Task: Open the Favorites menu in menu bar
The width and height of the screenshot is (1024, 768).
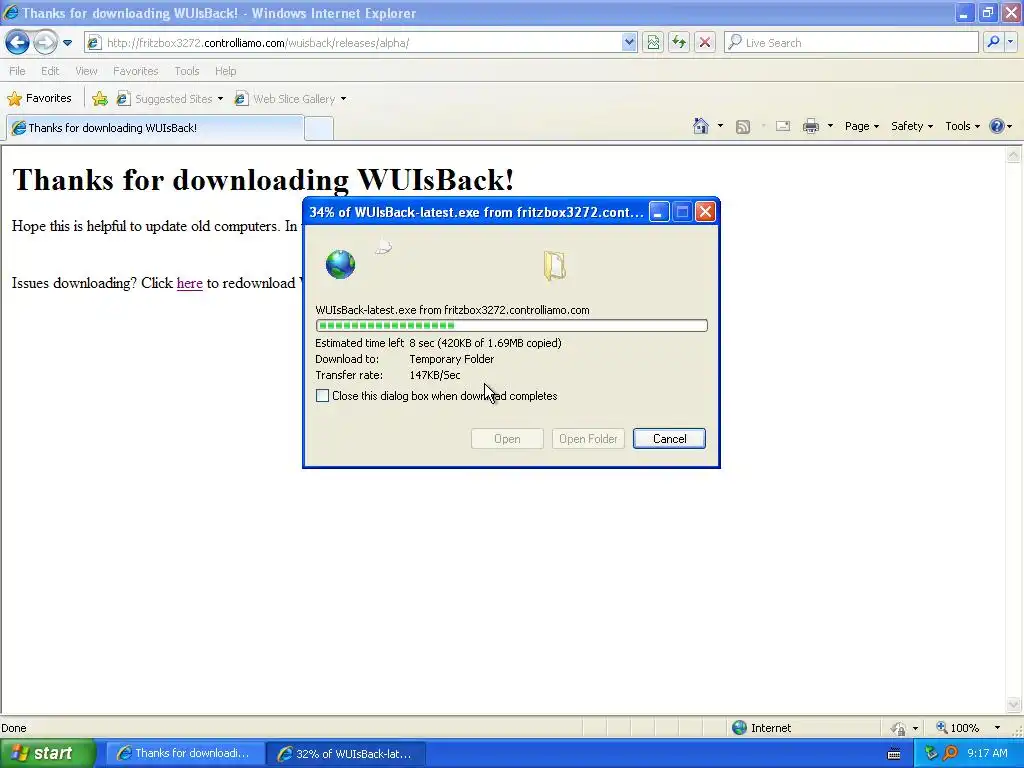Action: [x=135, y=71]
